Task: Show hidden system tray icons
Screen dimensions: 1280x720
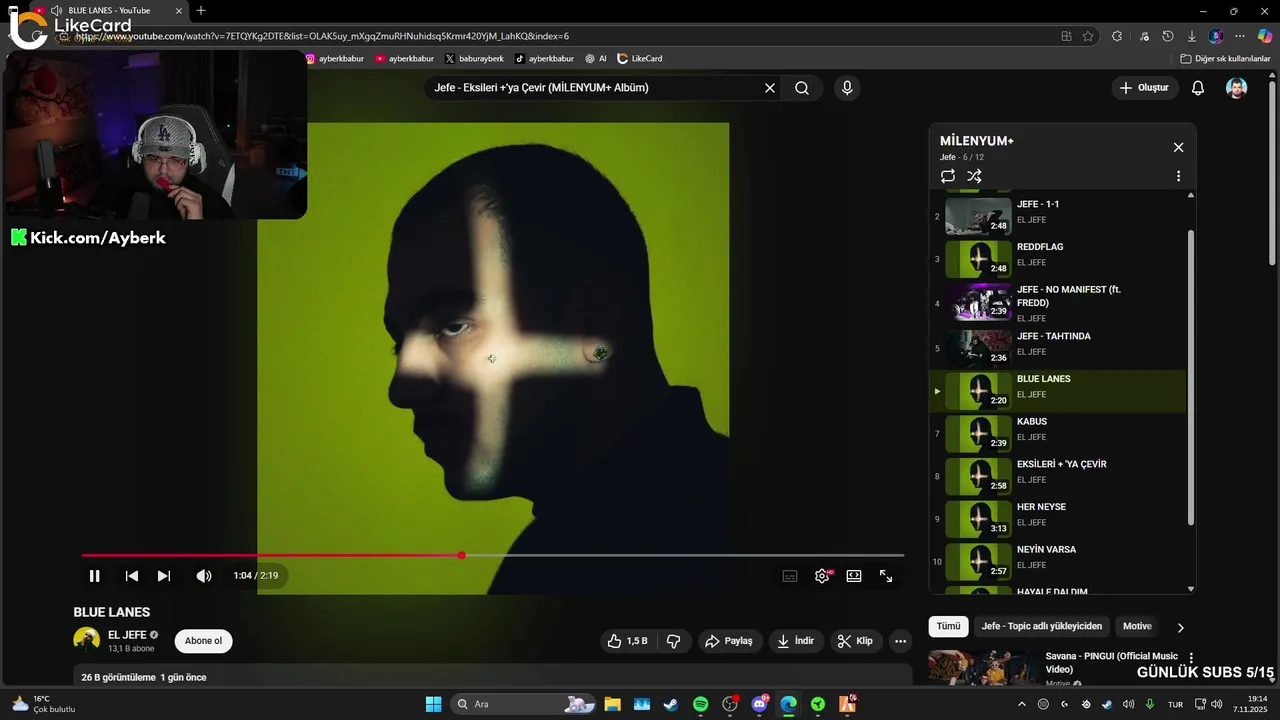Action: [x=1021, y=704]
